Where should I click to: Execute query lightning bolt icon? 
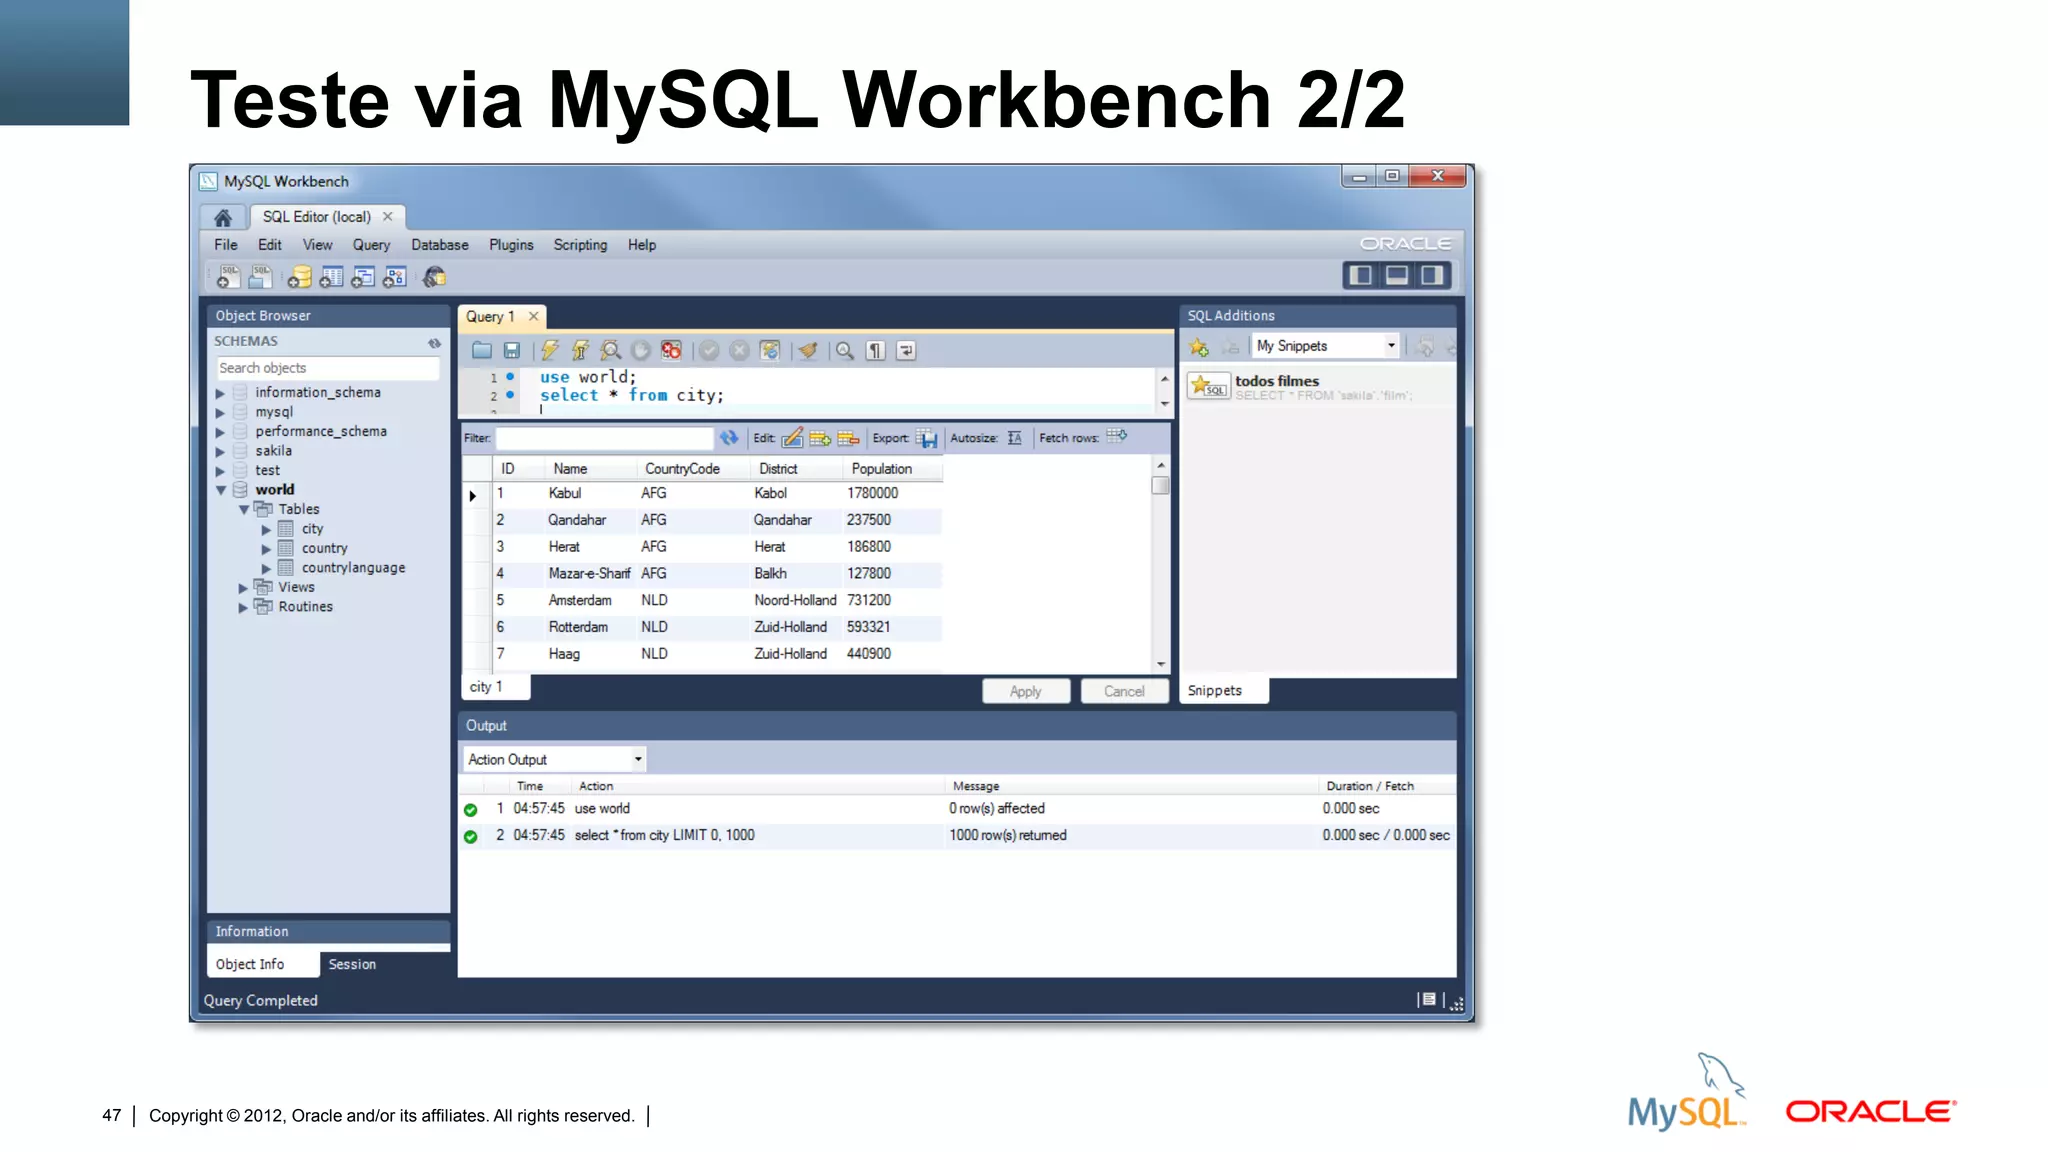(x=549, y=350)
